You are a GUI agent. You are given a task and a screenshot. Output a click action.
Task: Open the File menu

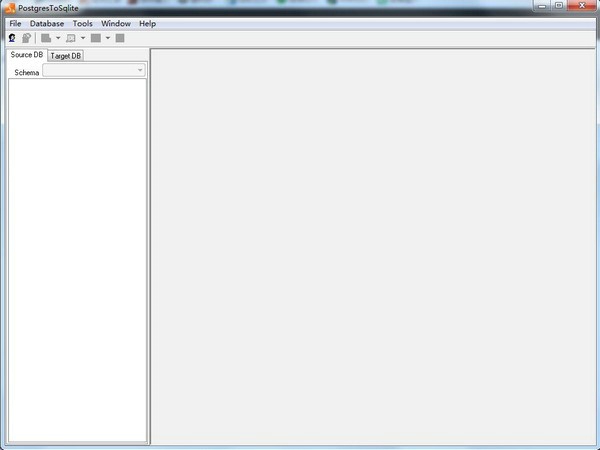pyautogui.click(x=15, y=23)
